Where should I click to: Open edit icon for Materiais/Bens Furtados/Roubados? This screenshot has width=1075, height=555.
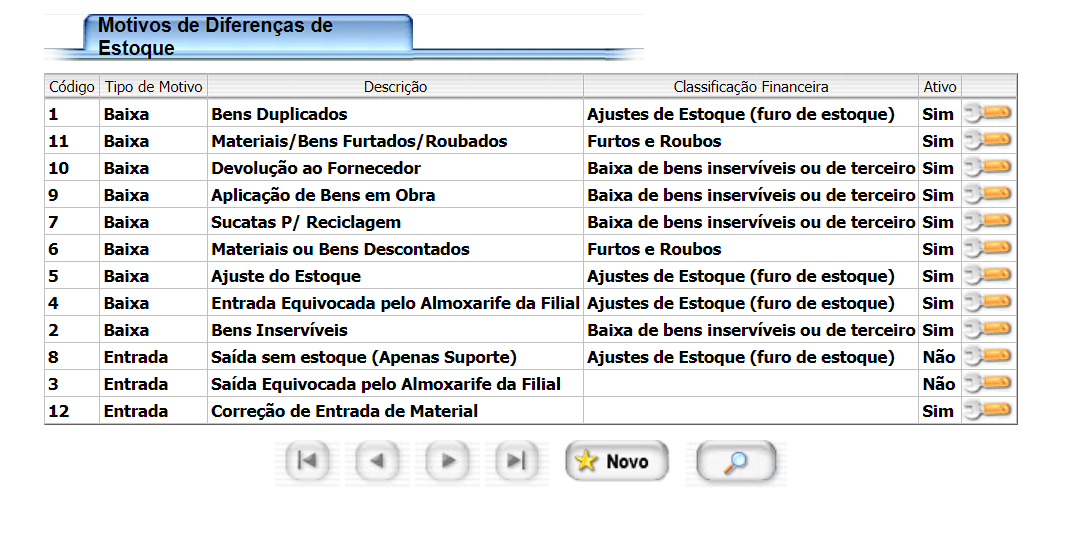988,140
